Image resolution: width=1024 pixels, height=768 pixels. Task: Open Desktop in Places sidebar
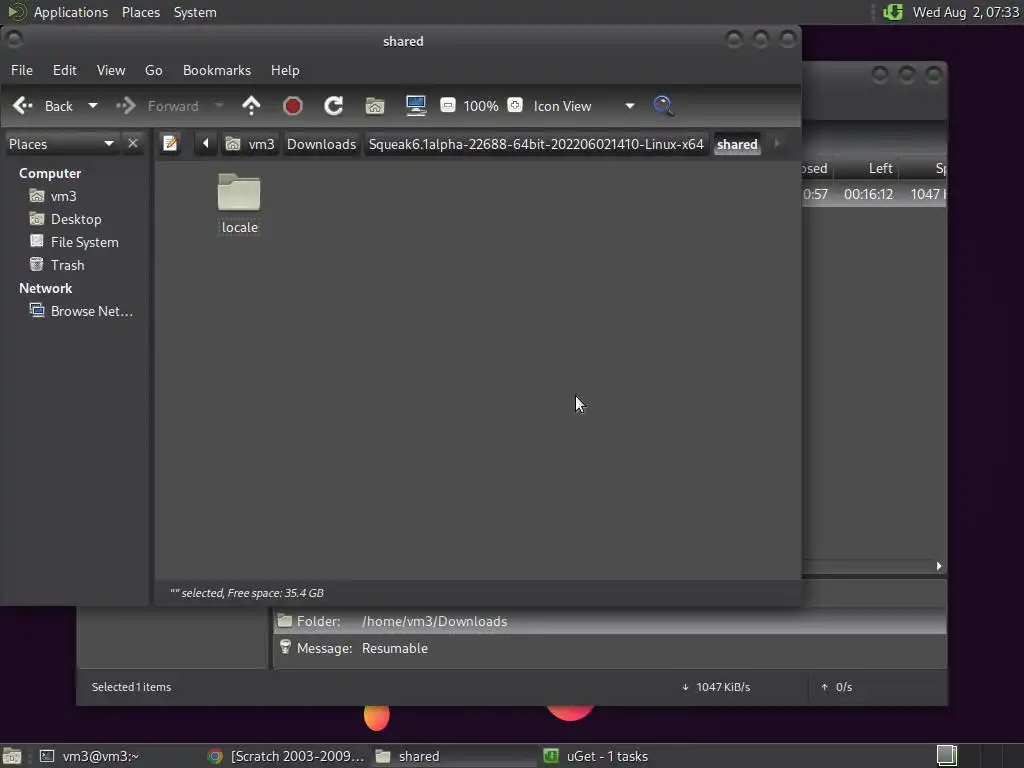pos(76,219)
